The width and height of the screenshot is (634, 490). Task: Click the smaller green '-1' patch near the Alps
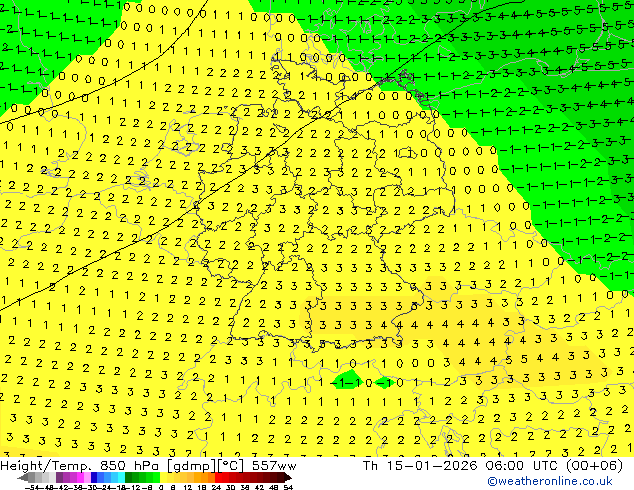(385, 382)
